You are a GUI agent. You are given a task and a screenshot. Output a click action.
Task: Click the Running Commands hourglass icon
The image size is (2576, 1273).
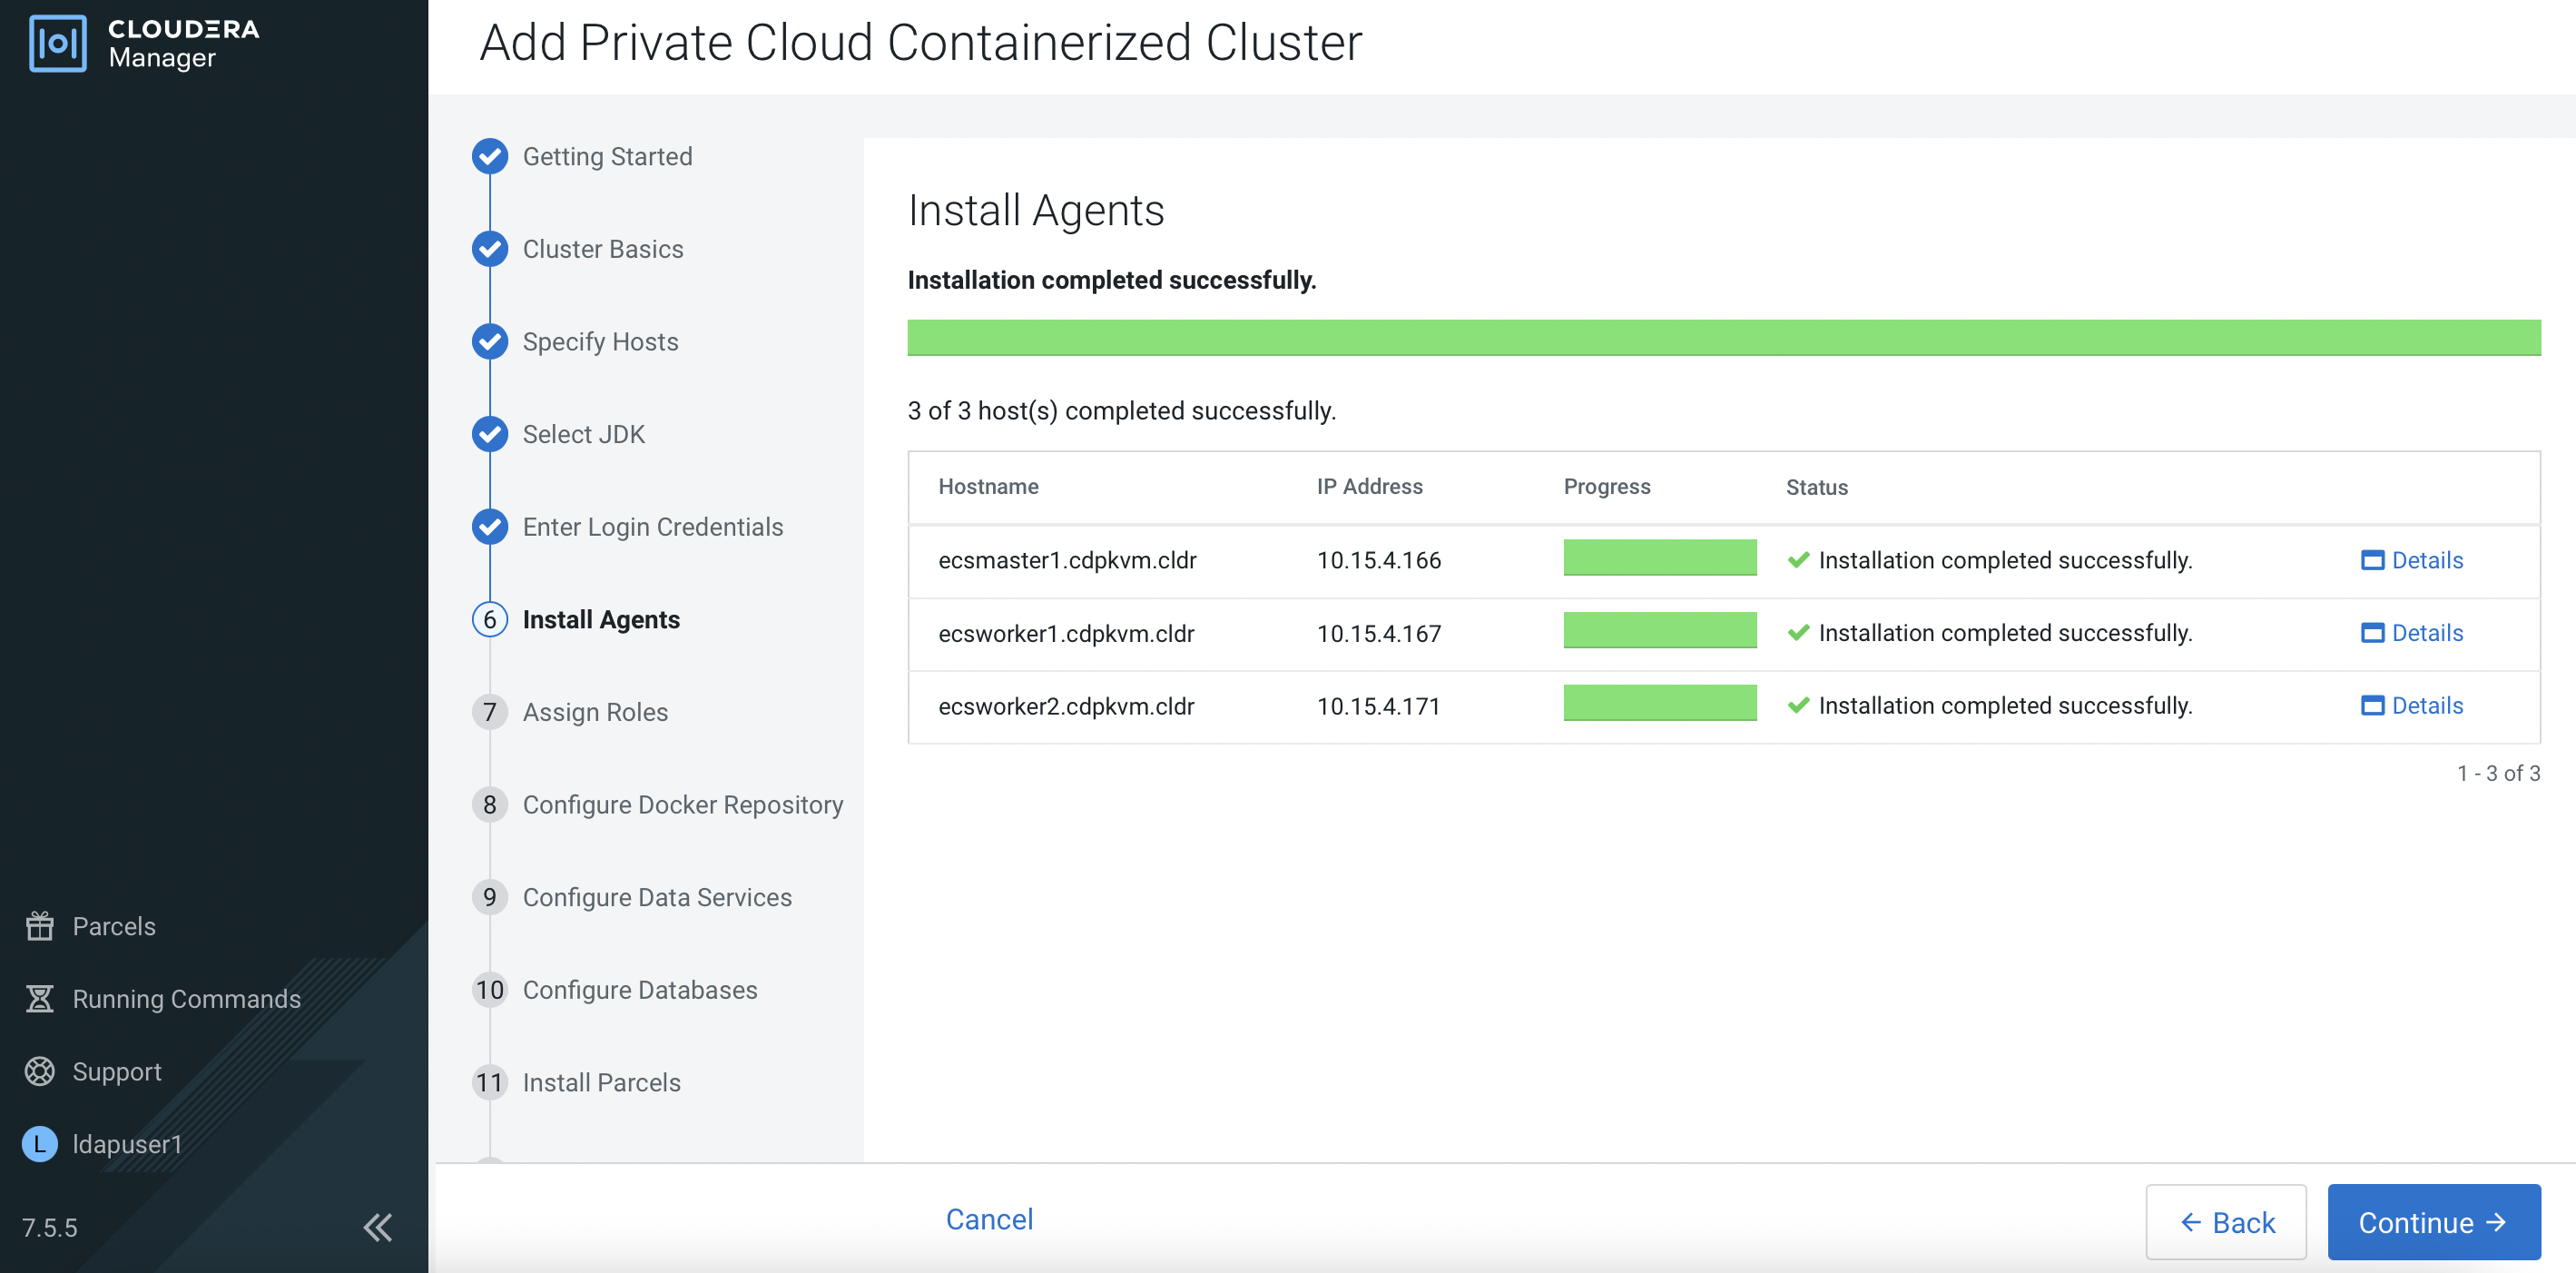(40, 998)
